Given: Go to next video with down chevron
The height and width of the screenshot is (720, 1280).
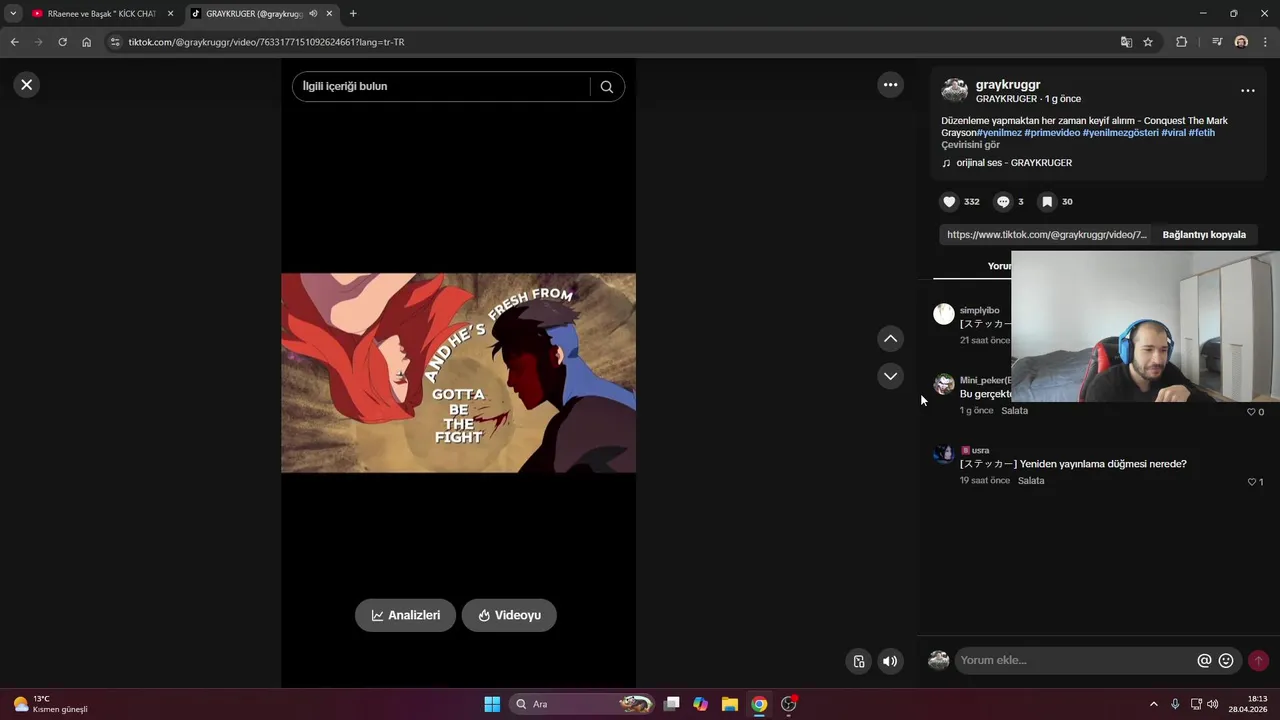Looking at the screenshot, I should 890,376.
